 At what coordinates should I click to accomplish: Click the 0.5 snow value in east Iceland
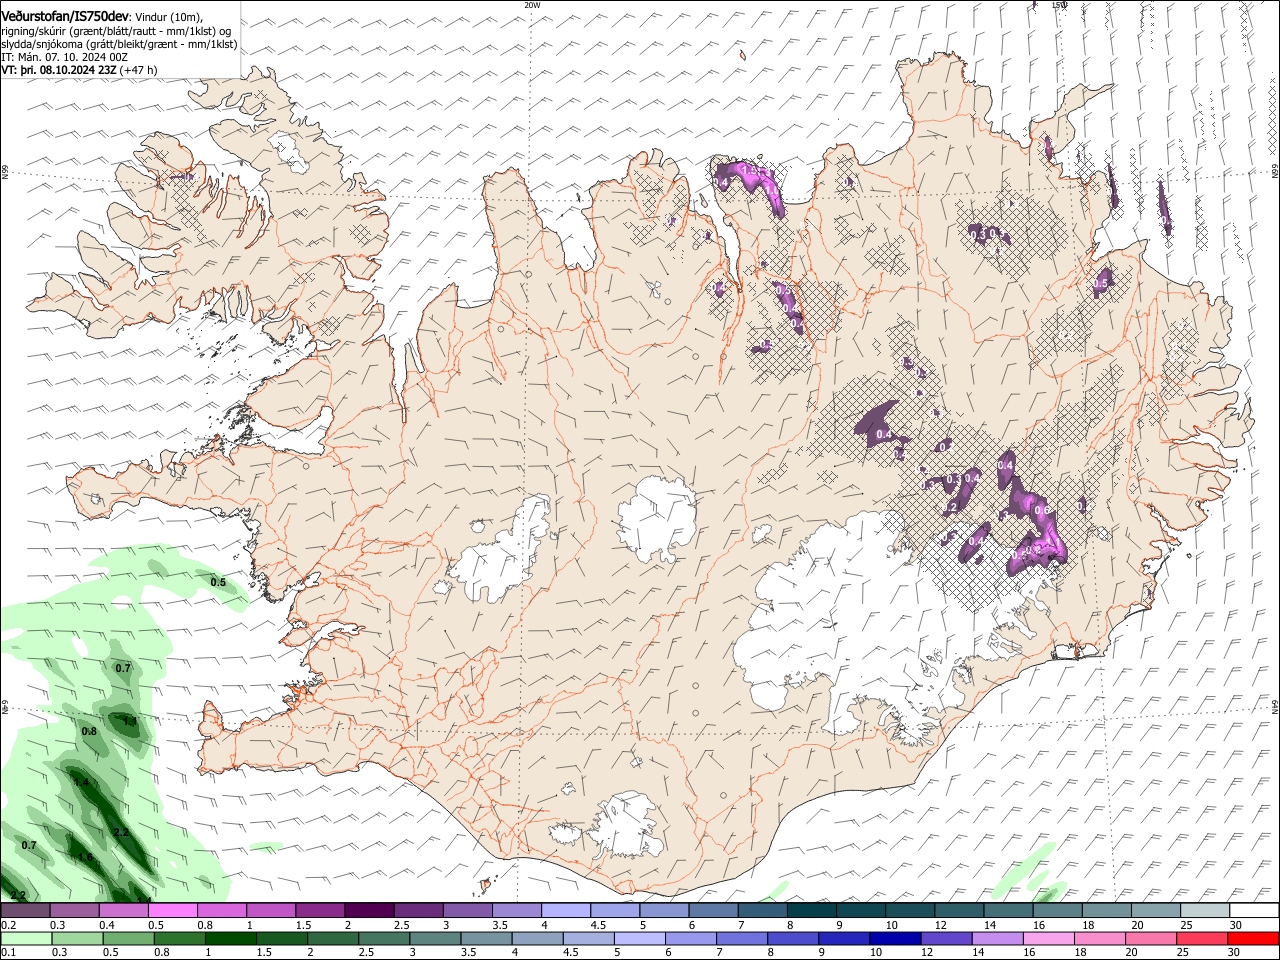[x=1101, y=284]
